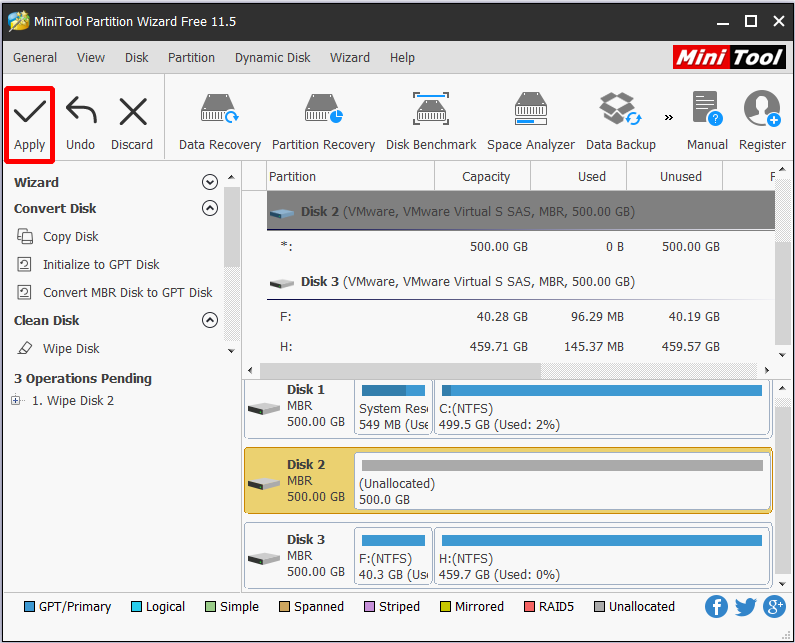Open the View menu
795x643 pixels.
tap(91, 58)
